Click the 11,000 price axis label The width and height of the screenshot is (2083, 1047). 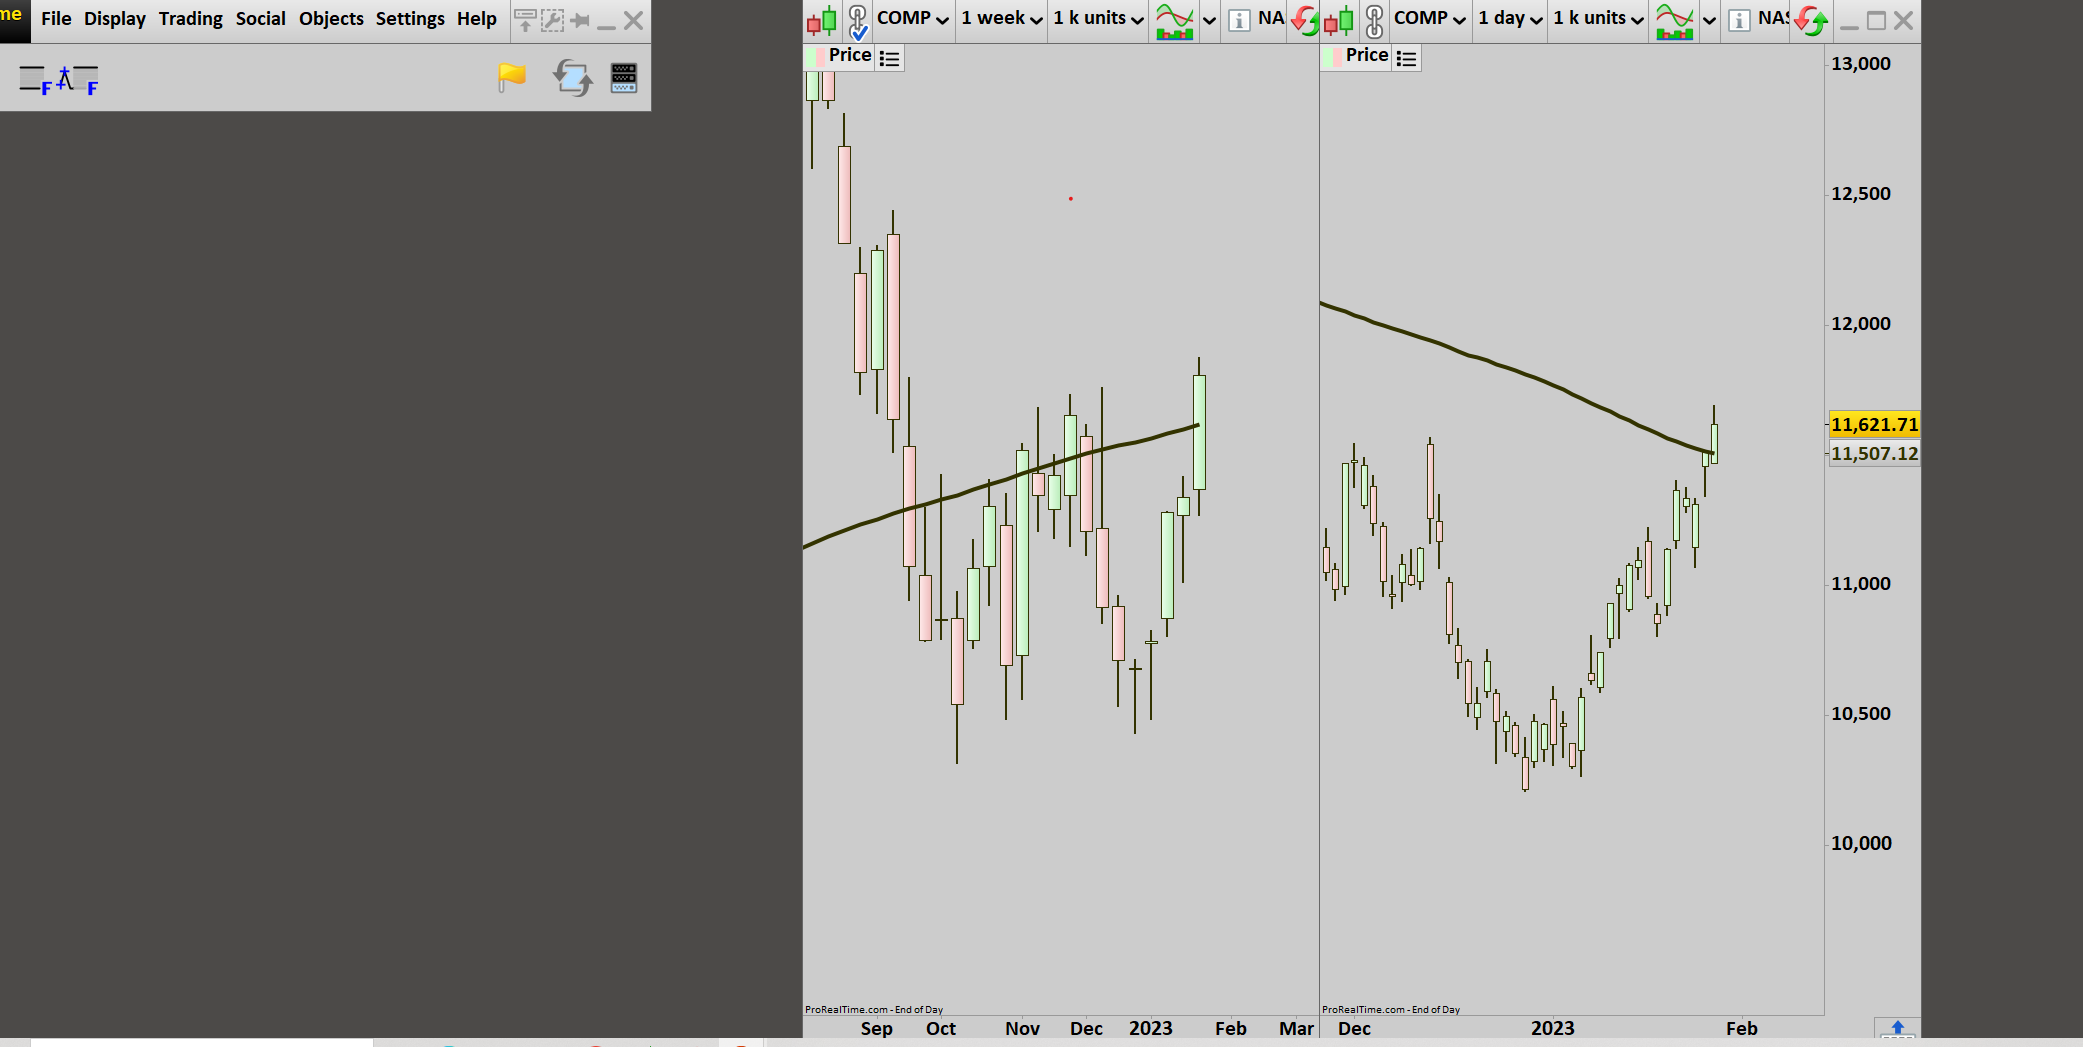coord(1861,584)
